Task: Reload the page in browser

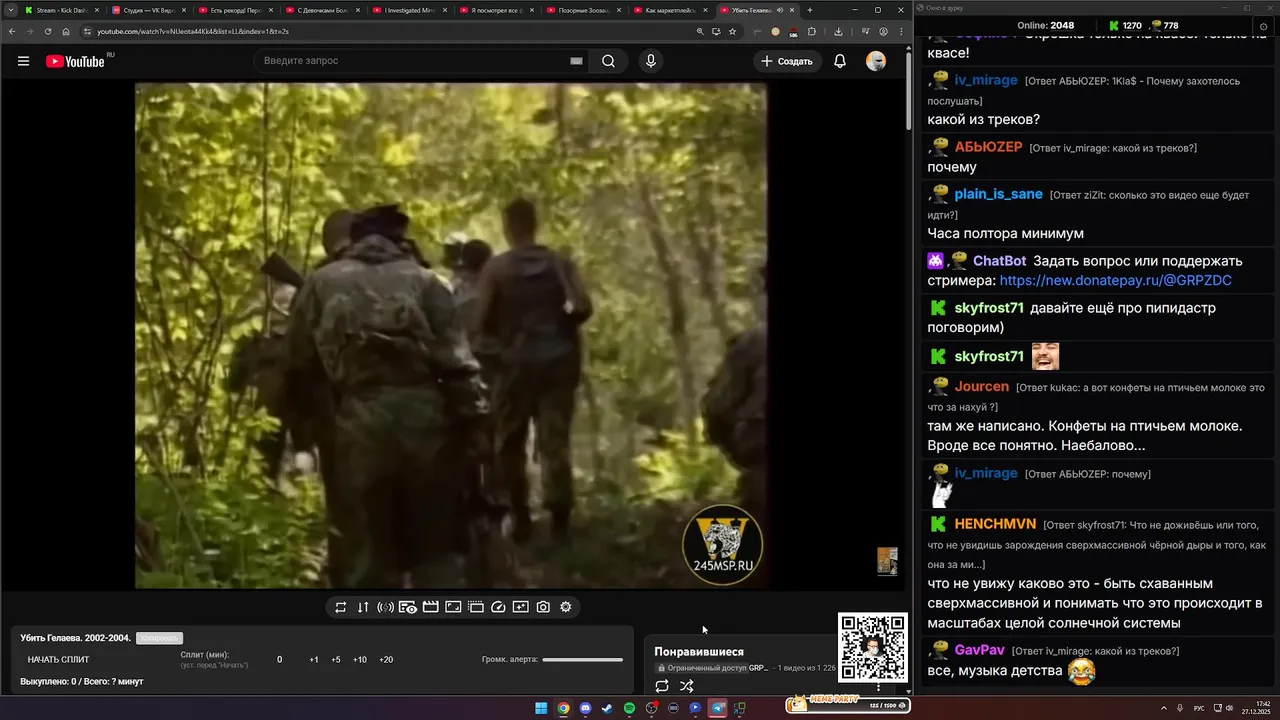Action: pyautogui.click(x=48, y=31)
